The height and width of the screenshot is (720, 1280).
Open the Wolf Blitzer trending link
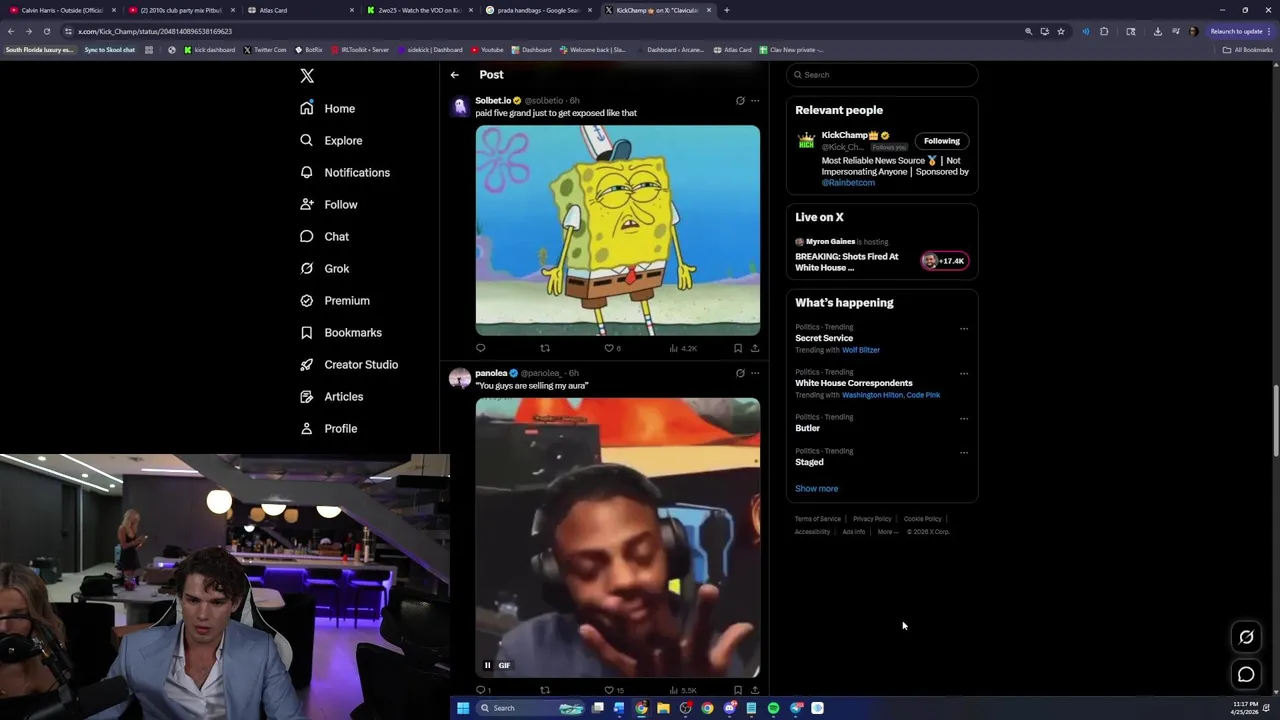pos(861,350)
